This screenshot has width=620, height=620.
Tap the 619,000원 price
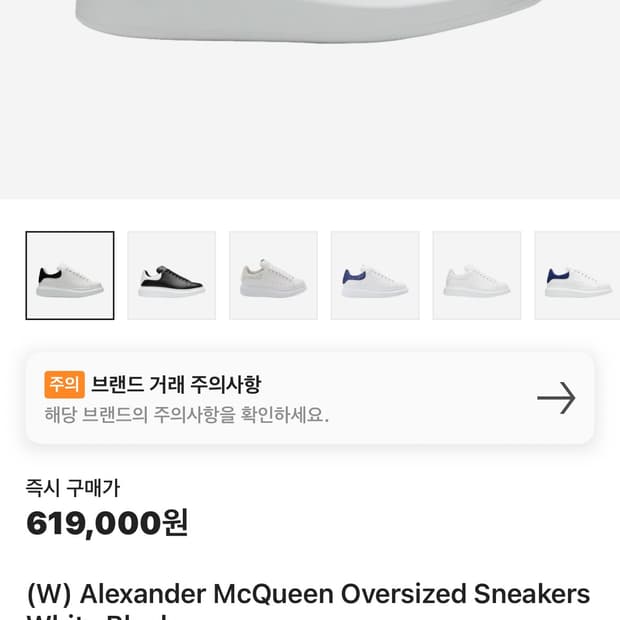(107, 522)
